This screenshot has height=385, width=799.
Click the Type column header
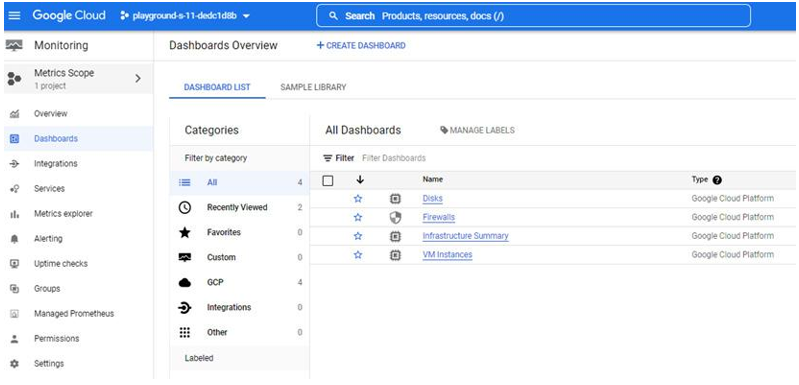click(x=700, y=180)
